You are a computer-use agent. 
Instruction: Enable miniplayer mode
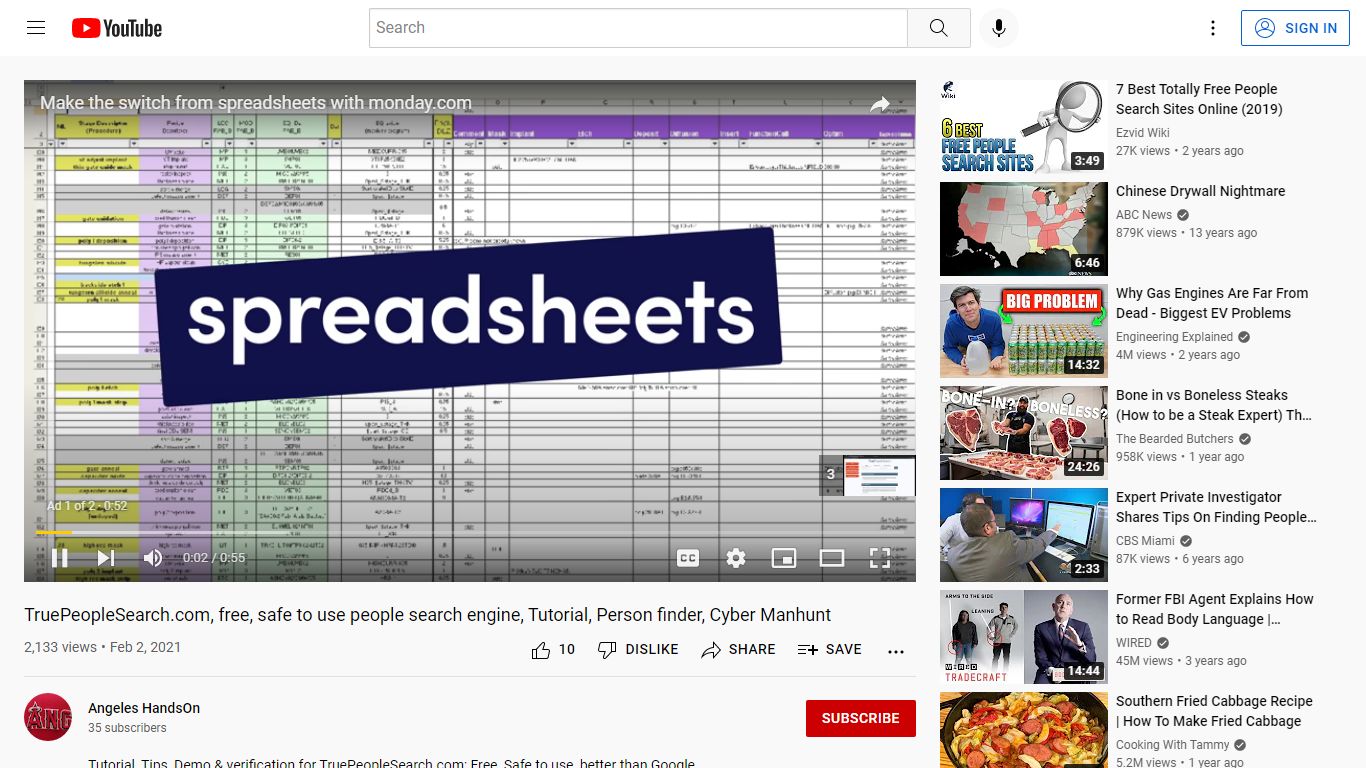coord(784,558)
